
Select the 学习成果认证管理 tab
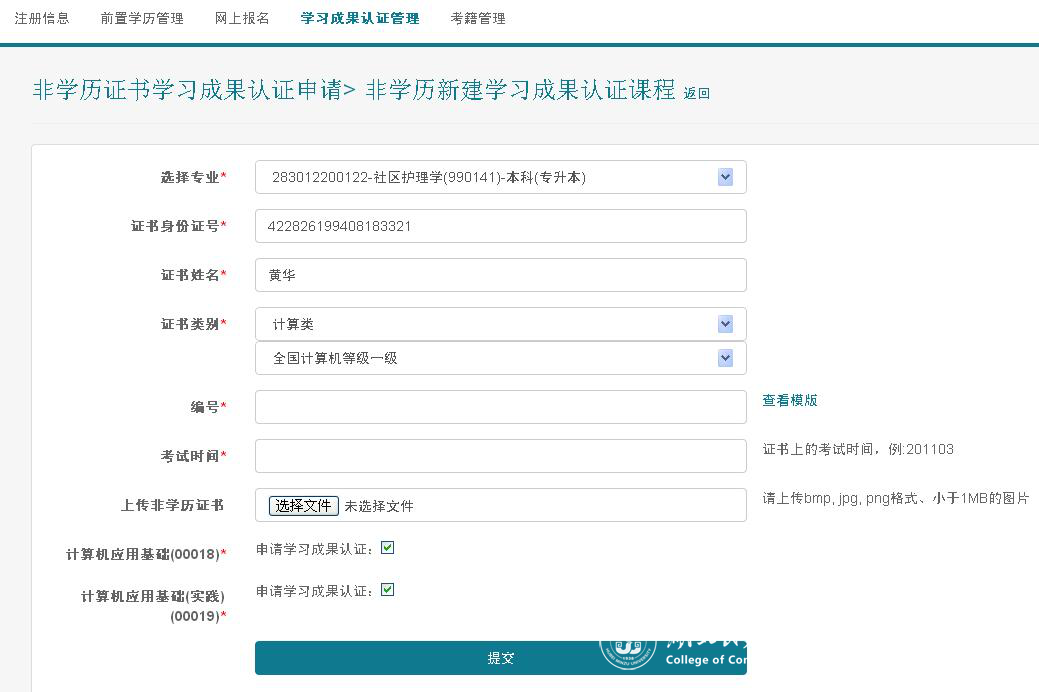[360, 18]
